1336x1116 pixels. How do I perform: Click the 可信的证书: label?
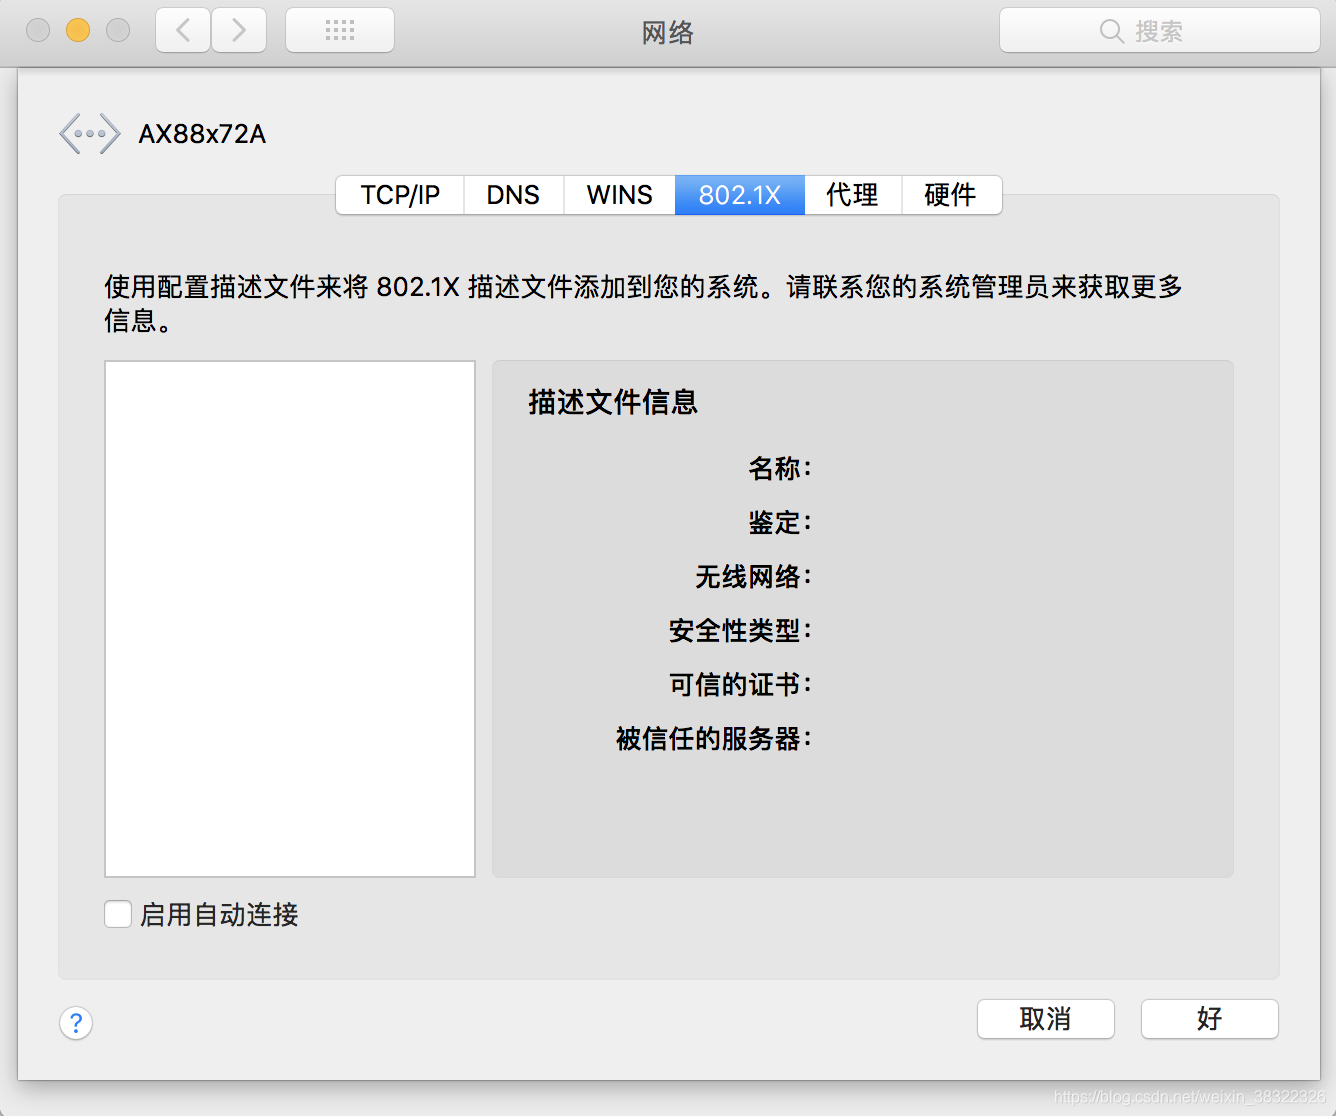coord(741,684)
